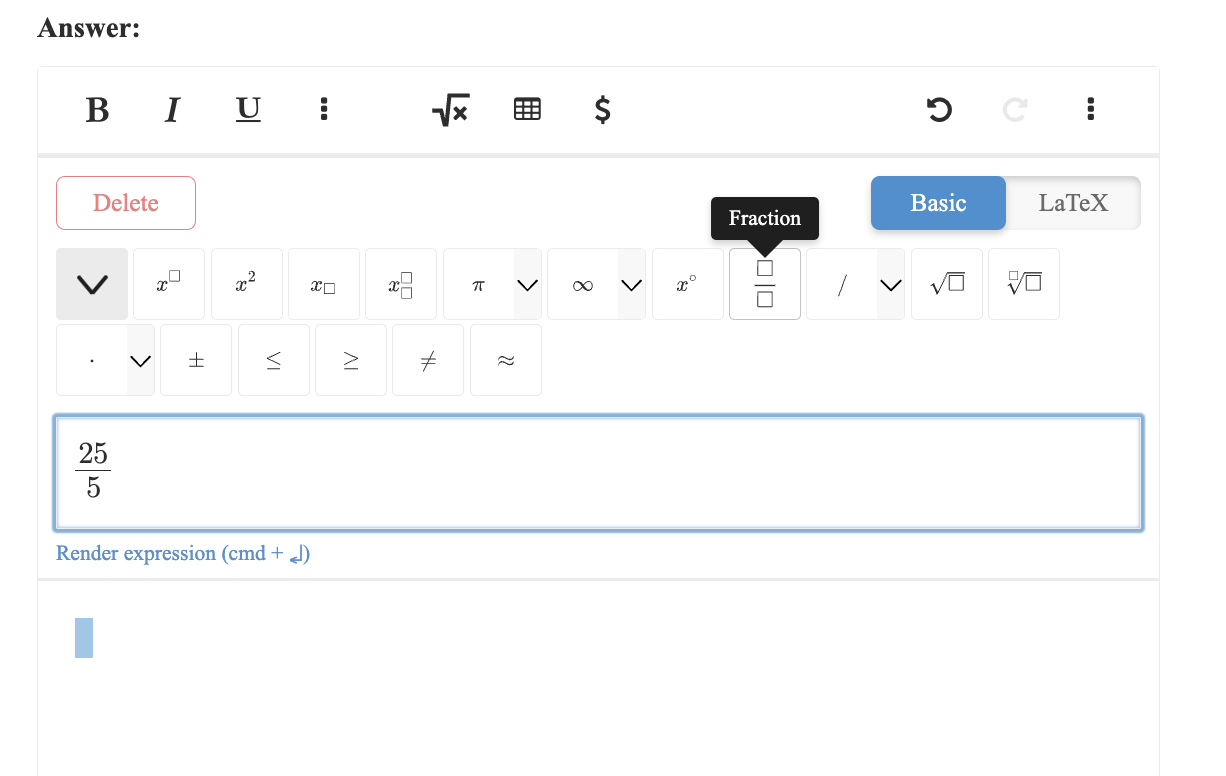Insert the x squared symbol
The image size is (1226, 776).
click(246, 285)
